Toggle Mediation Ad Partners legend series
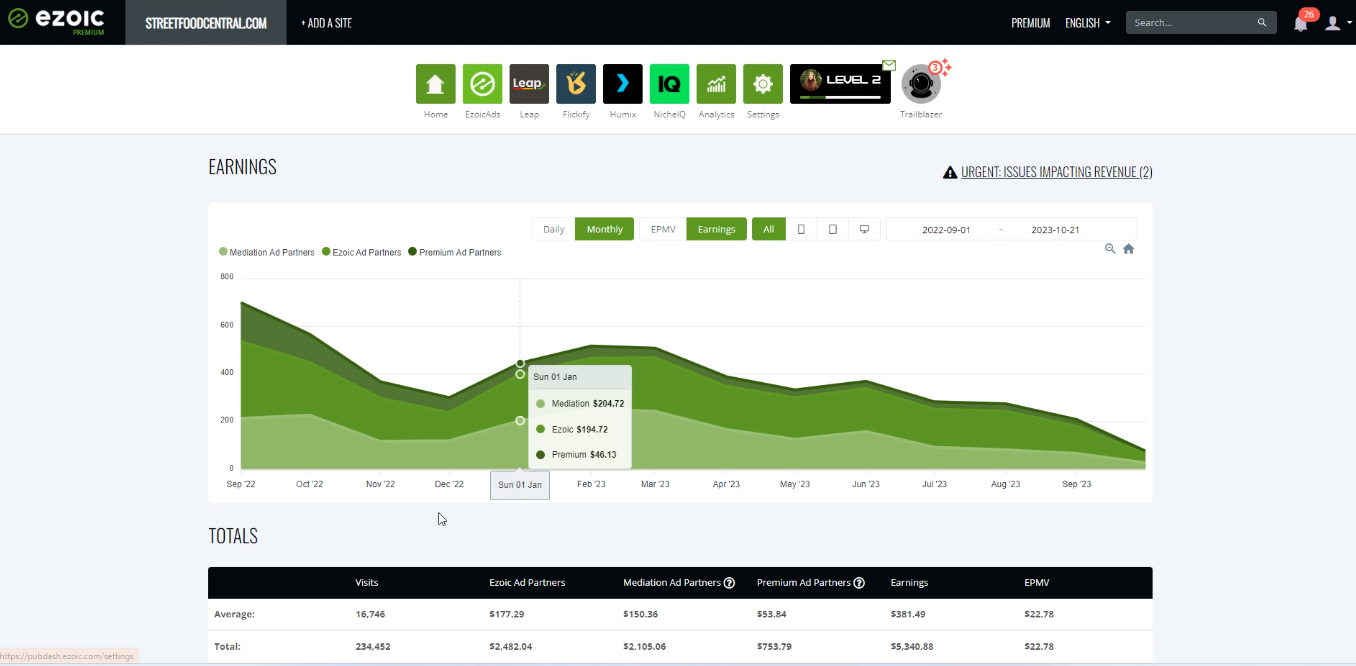 [266, 253]
